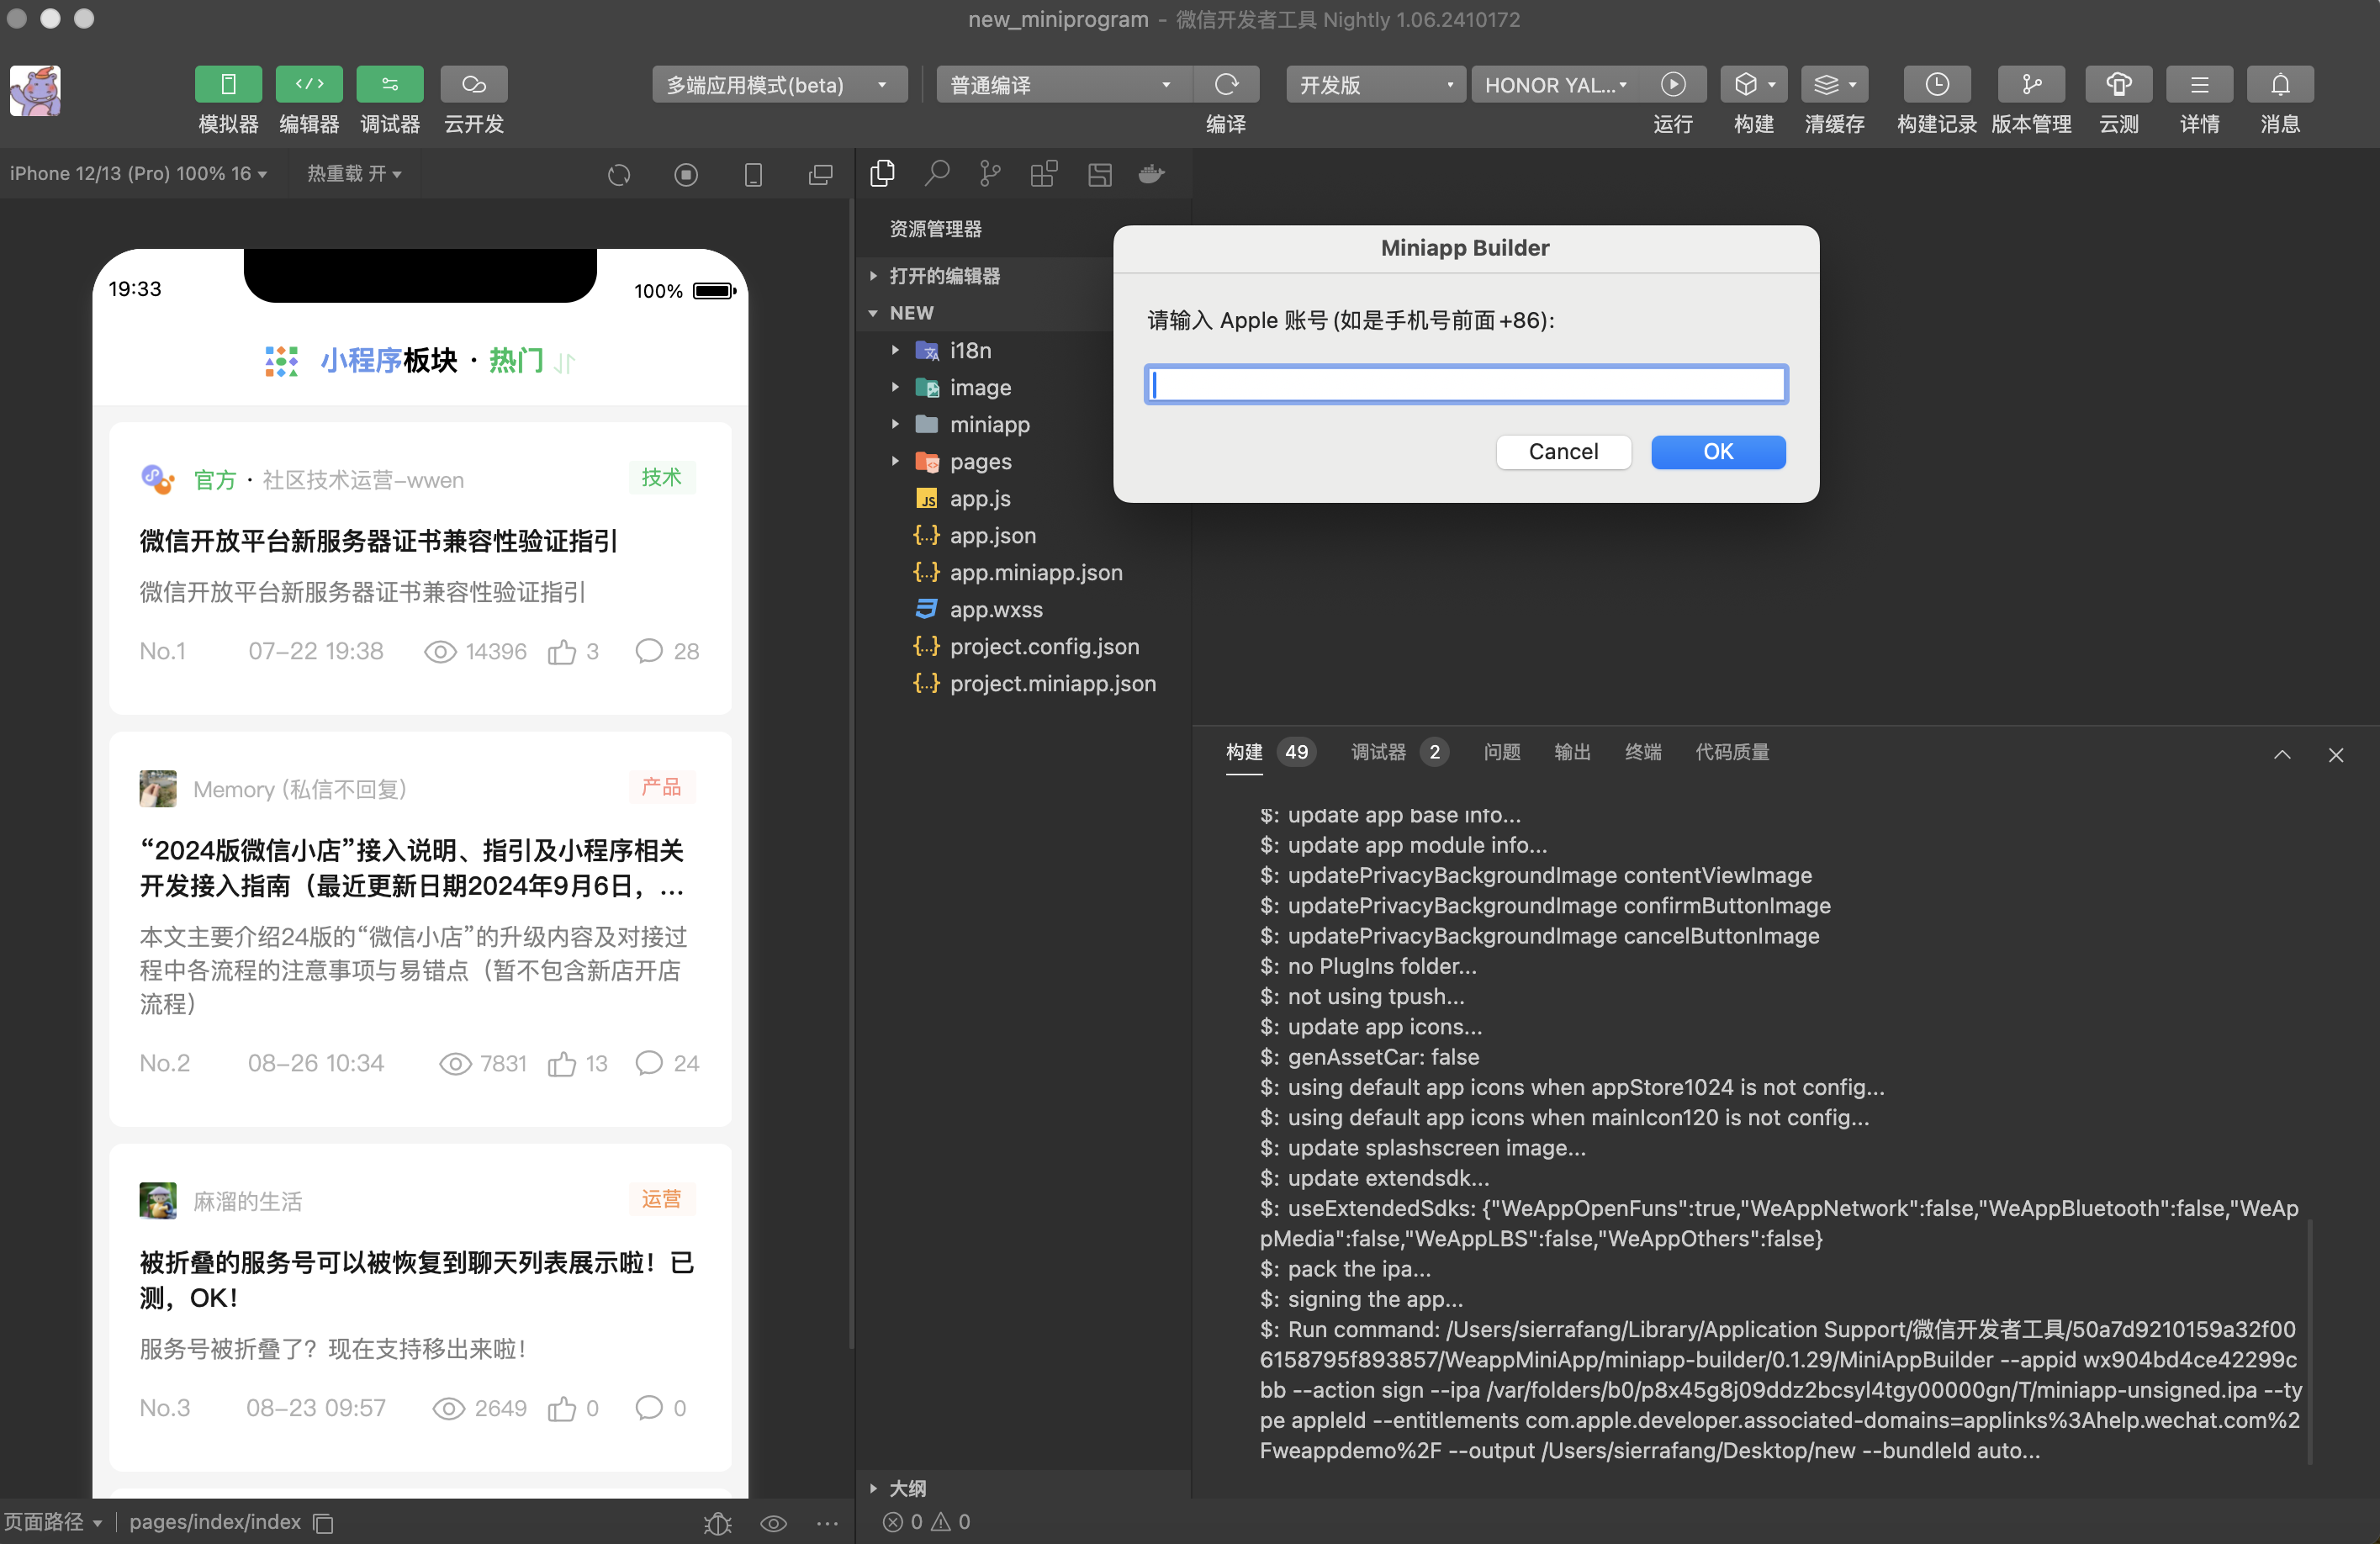Screen dimensions: 2380x1544
Task: Click Cancel in Miniapp Builder dialog
Action: [x=1563, y=451]
